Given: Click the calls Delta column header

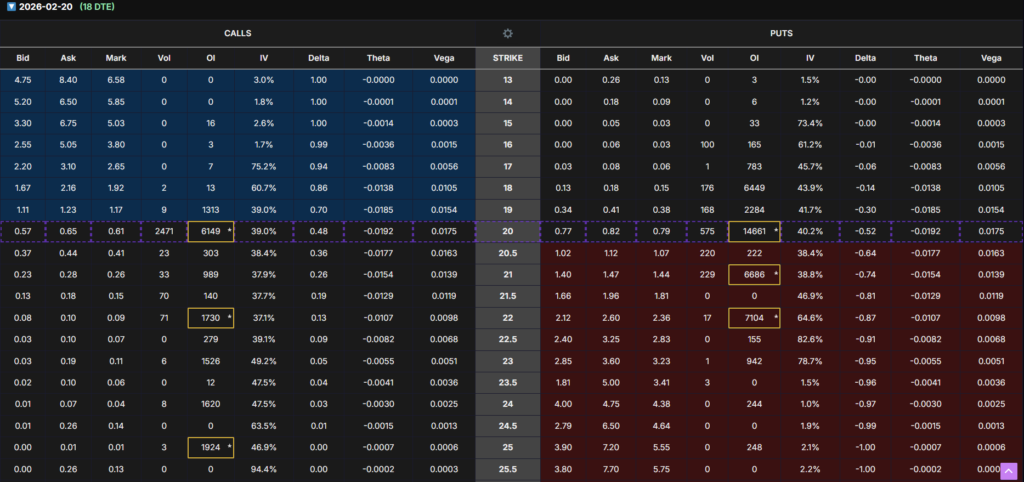Looking at the screenshot, I should [319, 58].
